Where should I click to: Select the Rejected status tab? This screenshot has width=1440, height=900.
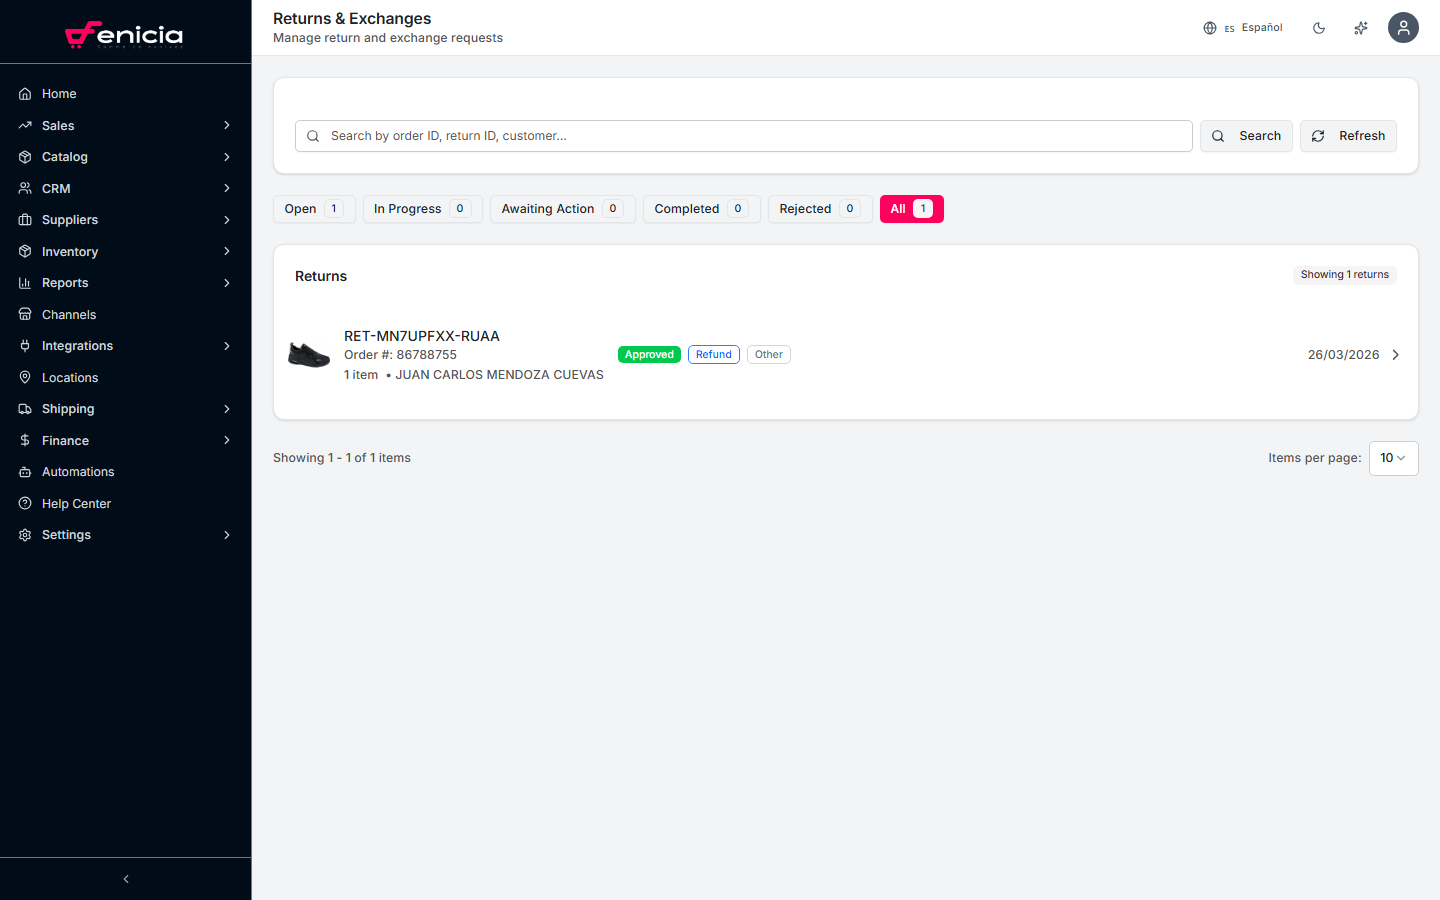point(819,208)
